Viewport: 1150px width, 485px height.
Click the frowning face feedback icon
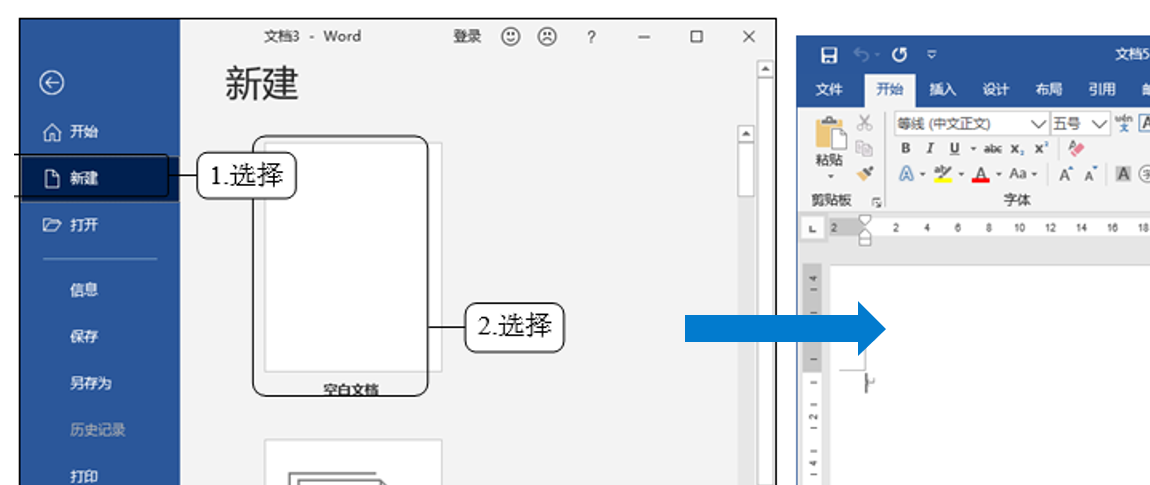point(546,37)
